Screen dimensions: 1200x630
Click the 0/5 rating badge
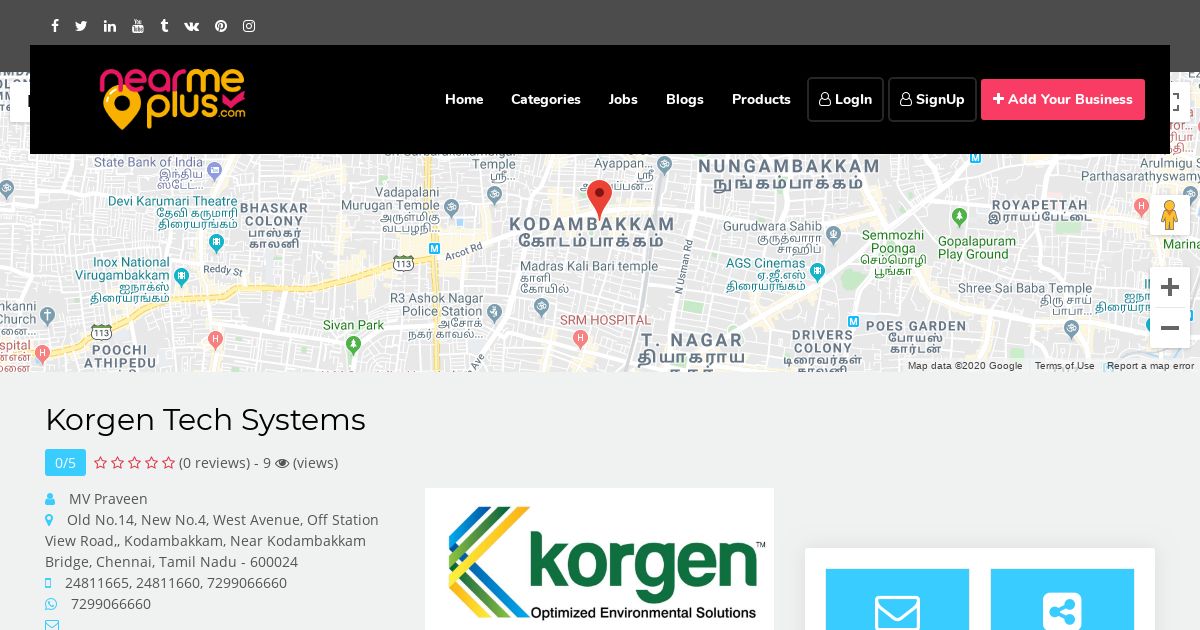(x=65, y=462)
